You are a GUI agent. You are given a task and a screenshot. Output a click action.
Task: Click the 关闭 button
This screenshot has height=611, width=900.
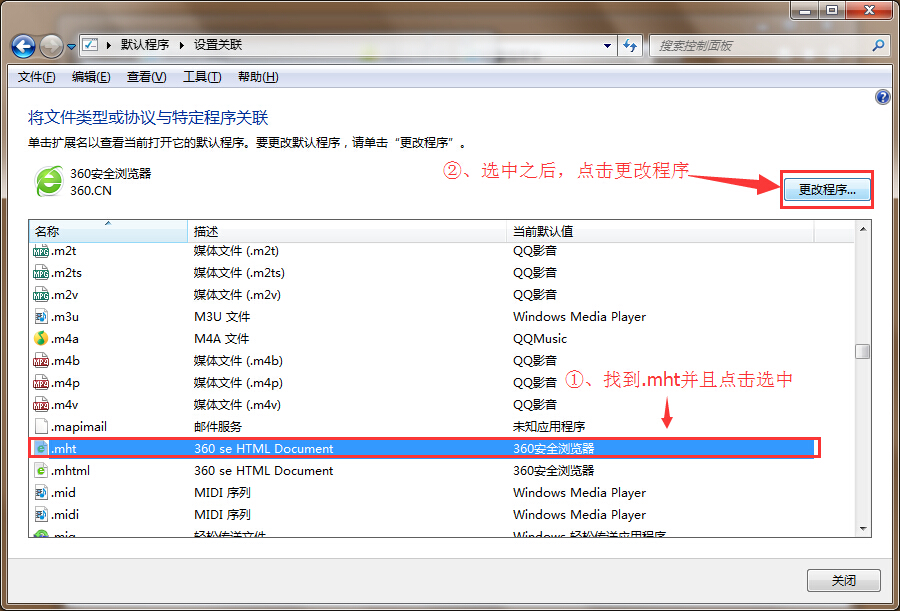[843, 580]
